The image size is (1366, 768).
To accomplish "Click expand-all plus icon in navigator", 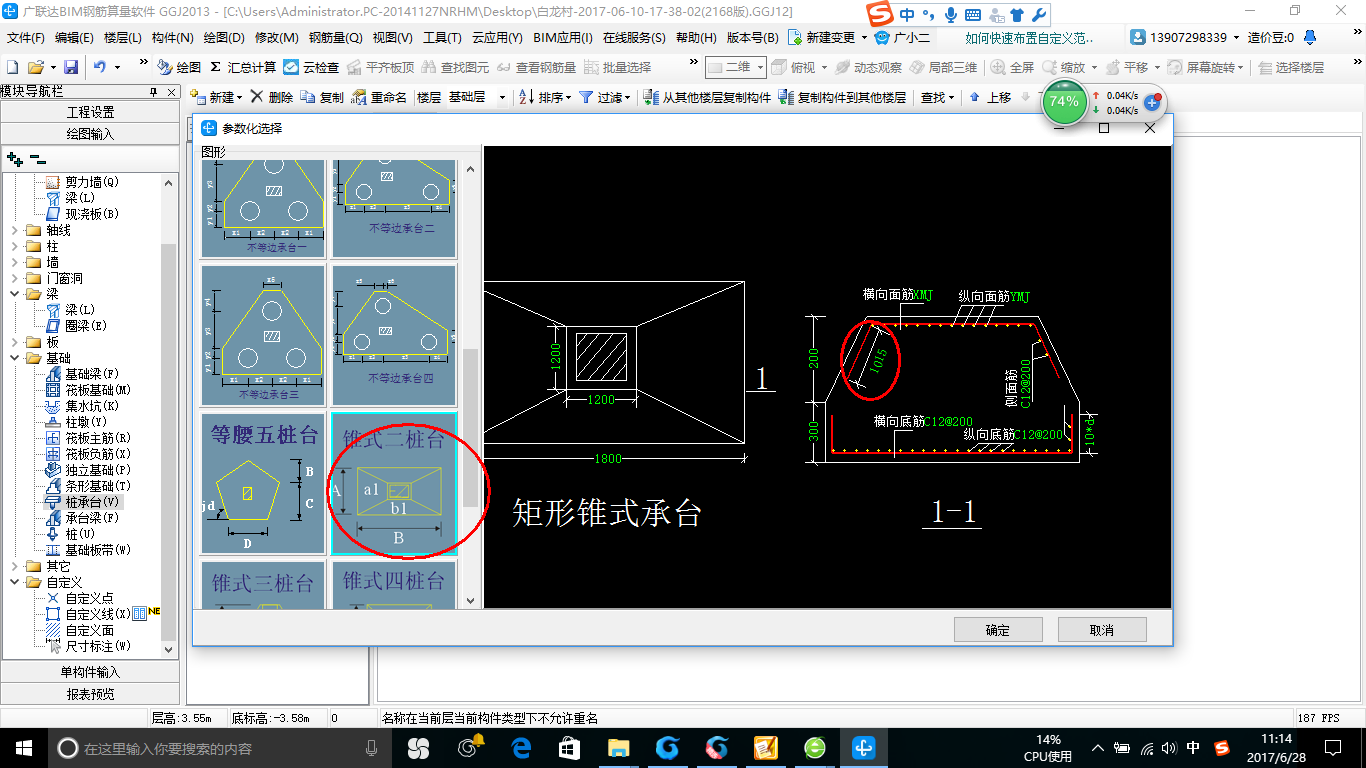I will point(14,158).
